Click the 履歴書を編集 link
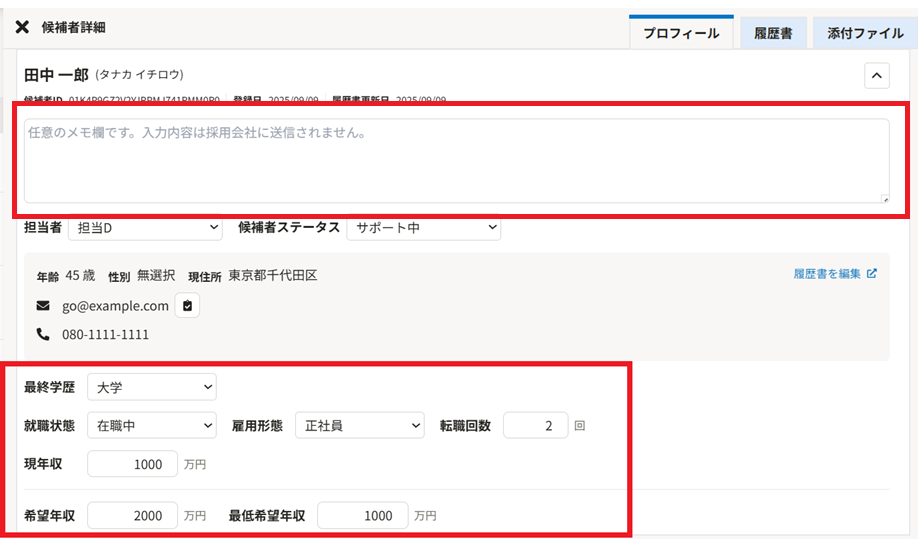 (x=827, y=273)
